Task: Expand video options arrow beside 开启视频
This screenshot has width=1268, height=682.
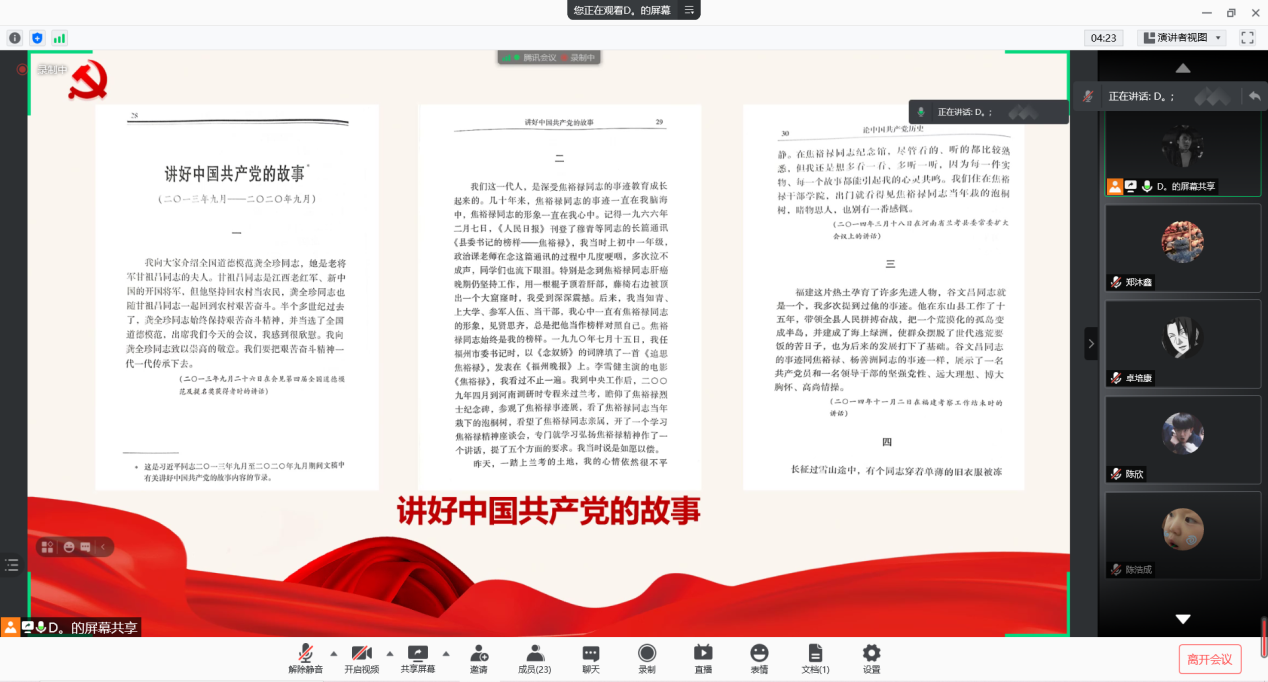Action: point(389,652)
